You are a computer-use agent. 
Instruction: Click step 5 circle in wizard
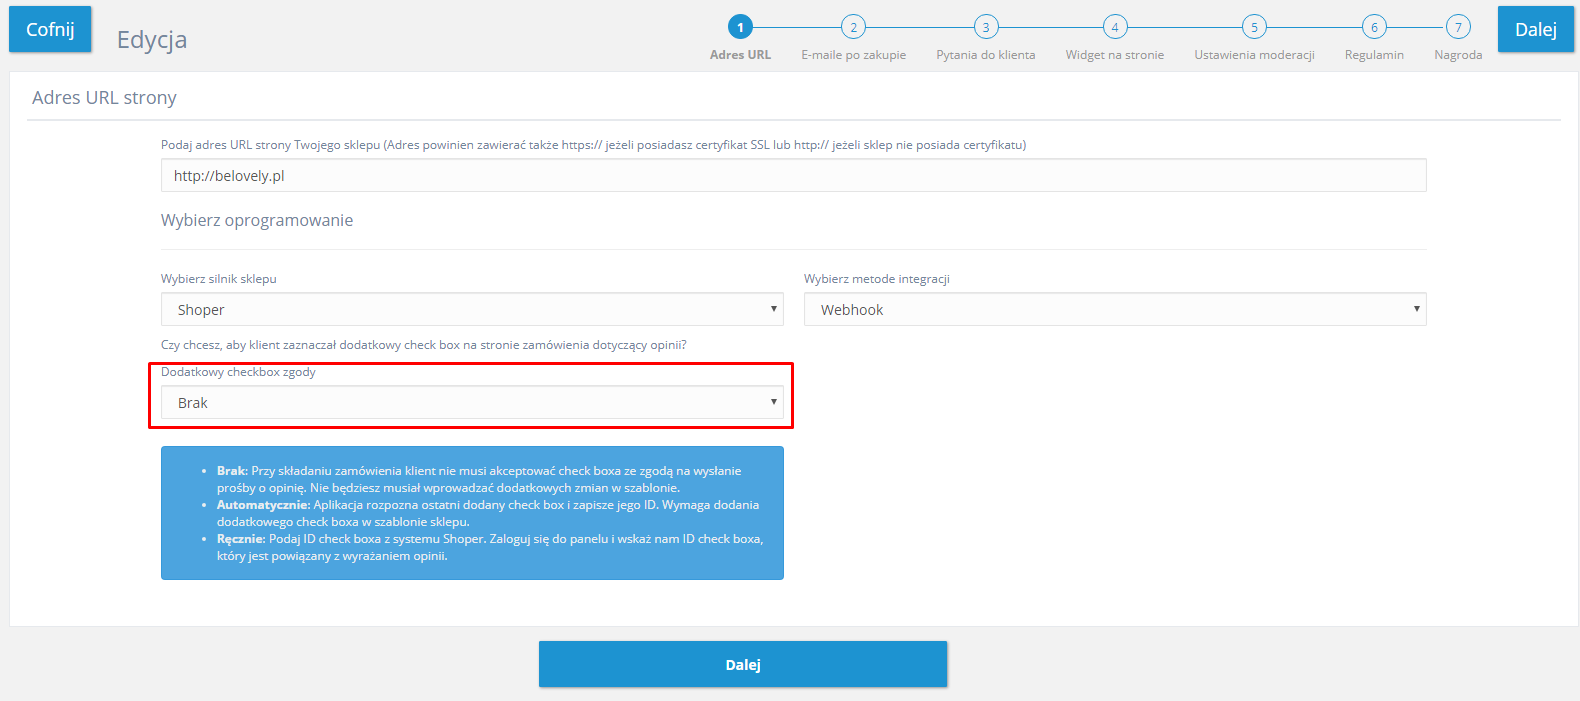coord(1254,27)
